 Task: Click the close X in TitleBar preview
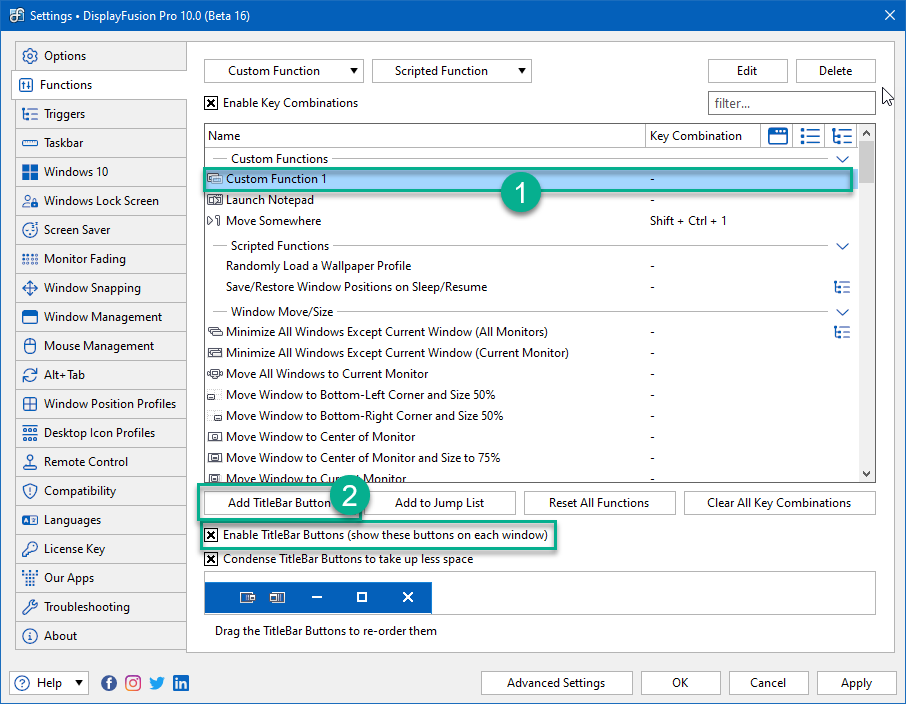[408, 597]
